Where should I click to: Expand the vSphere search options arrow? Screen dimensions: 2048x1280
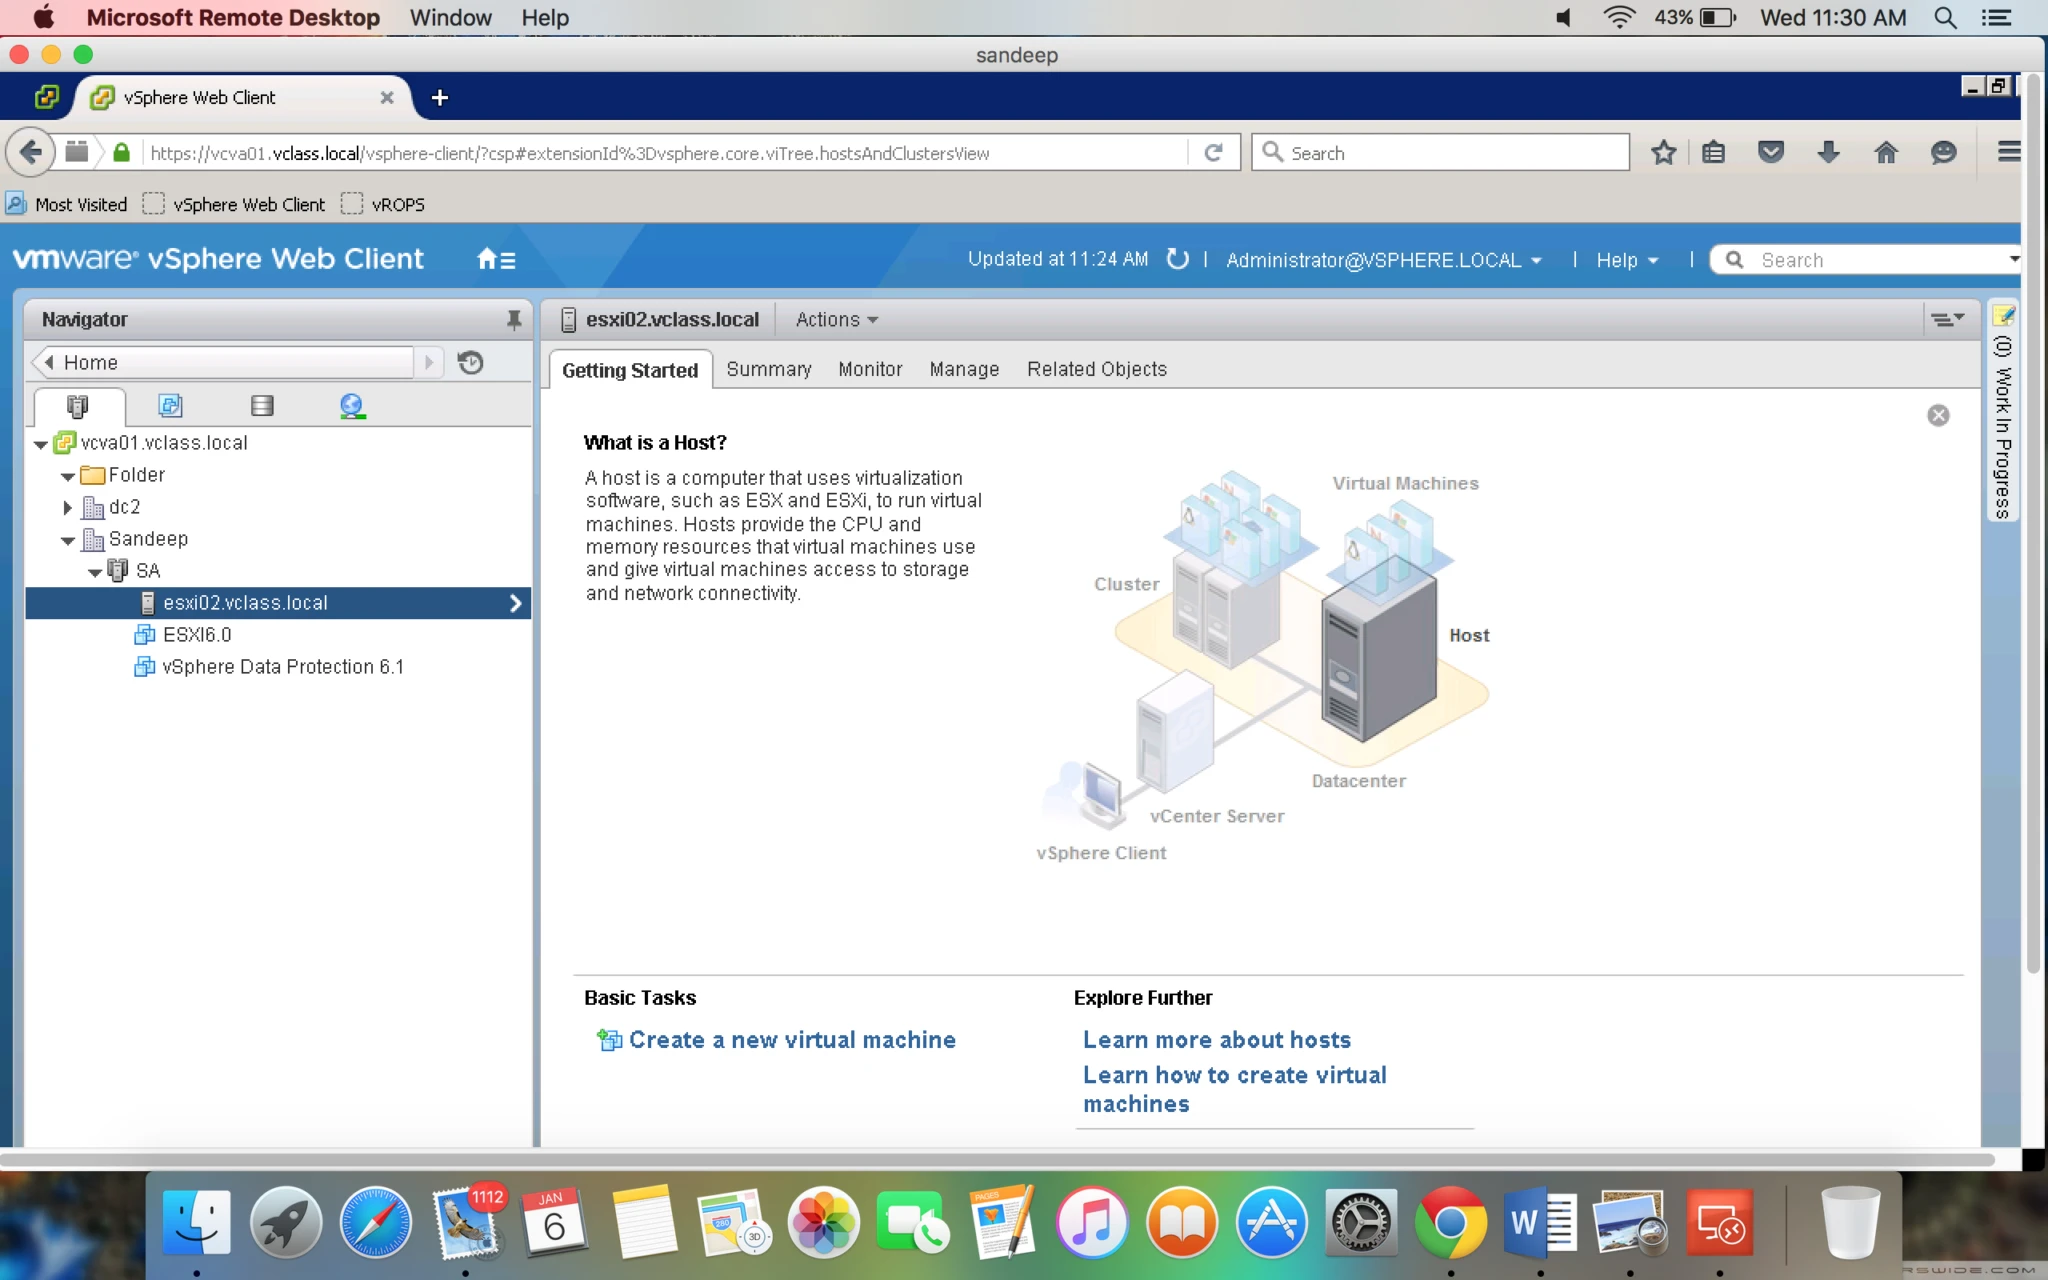click(2013, 259)
